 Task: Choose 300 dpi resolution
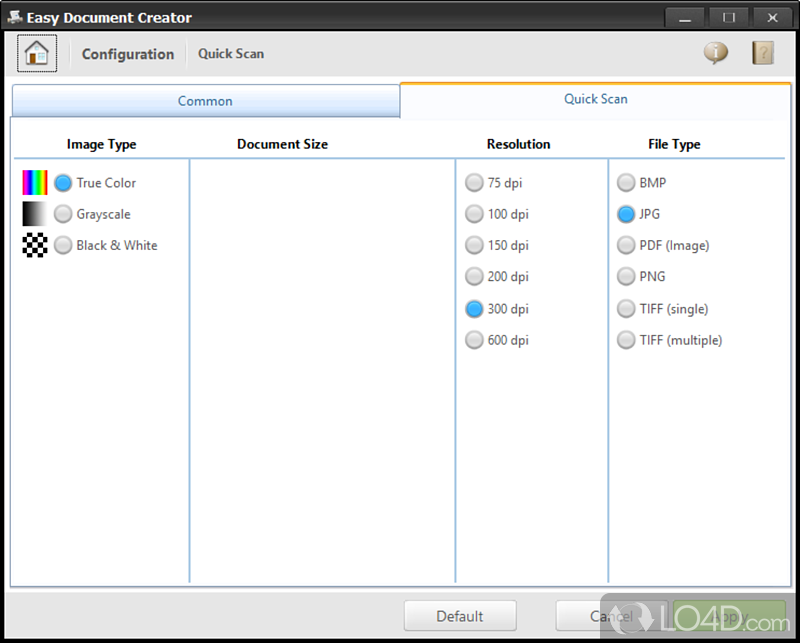474,309
